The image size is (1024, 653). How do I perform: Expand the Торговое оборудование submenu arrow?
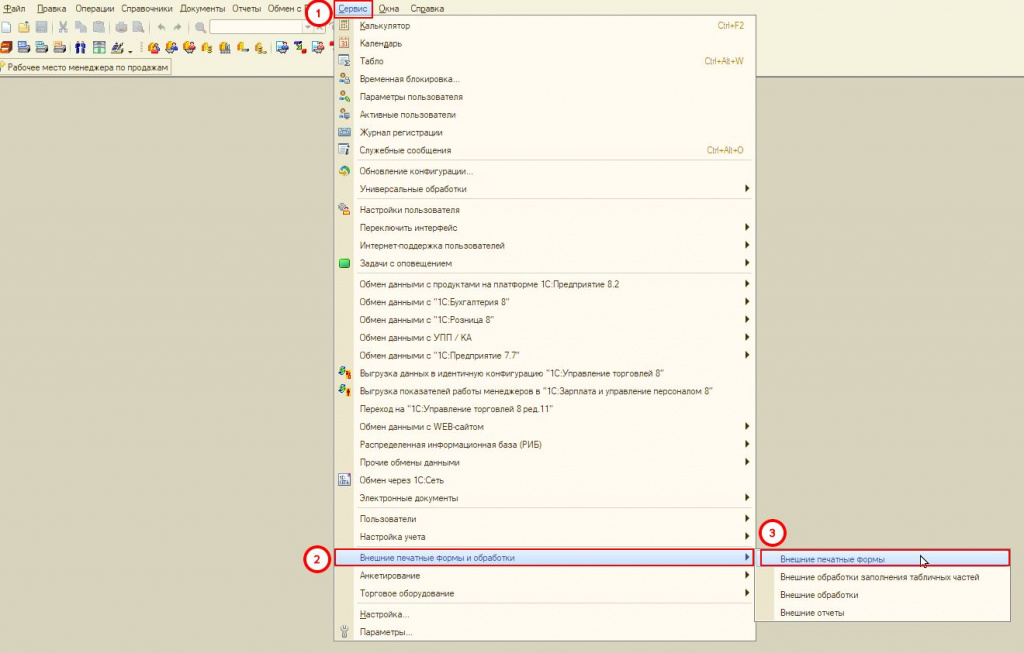[x=747, y=593]
